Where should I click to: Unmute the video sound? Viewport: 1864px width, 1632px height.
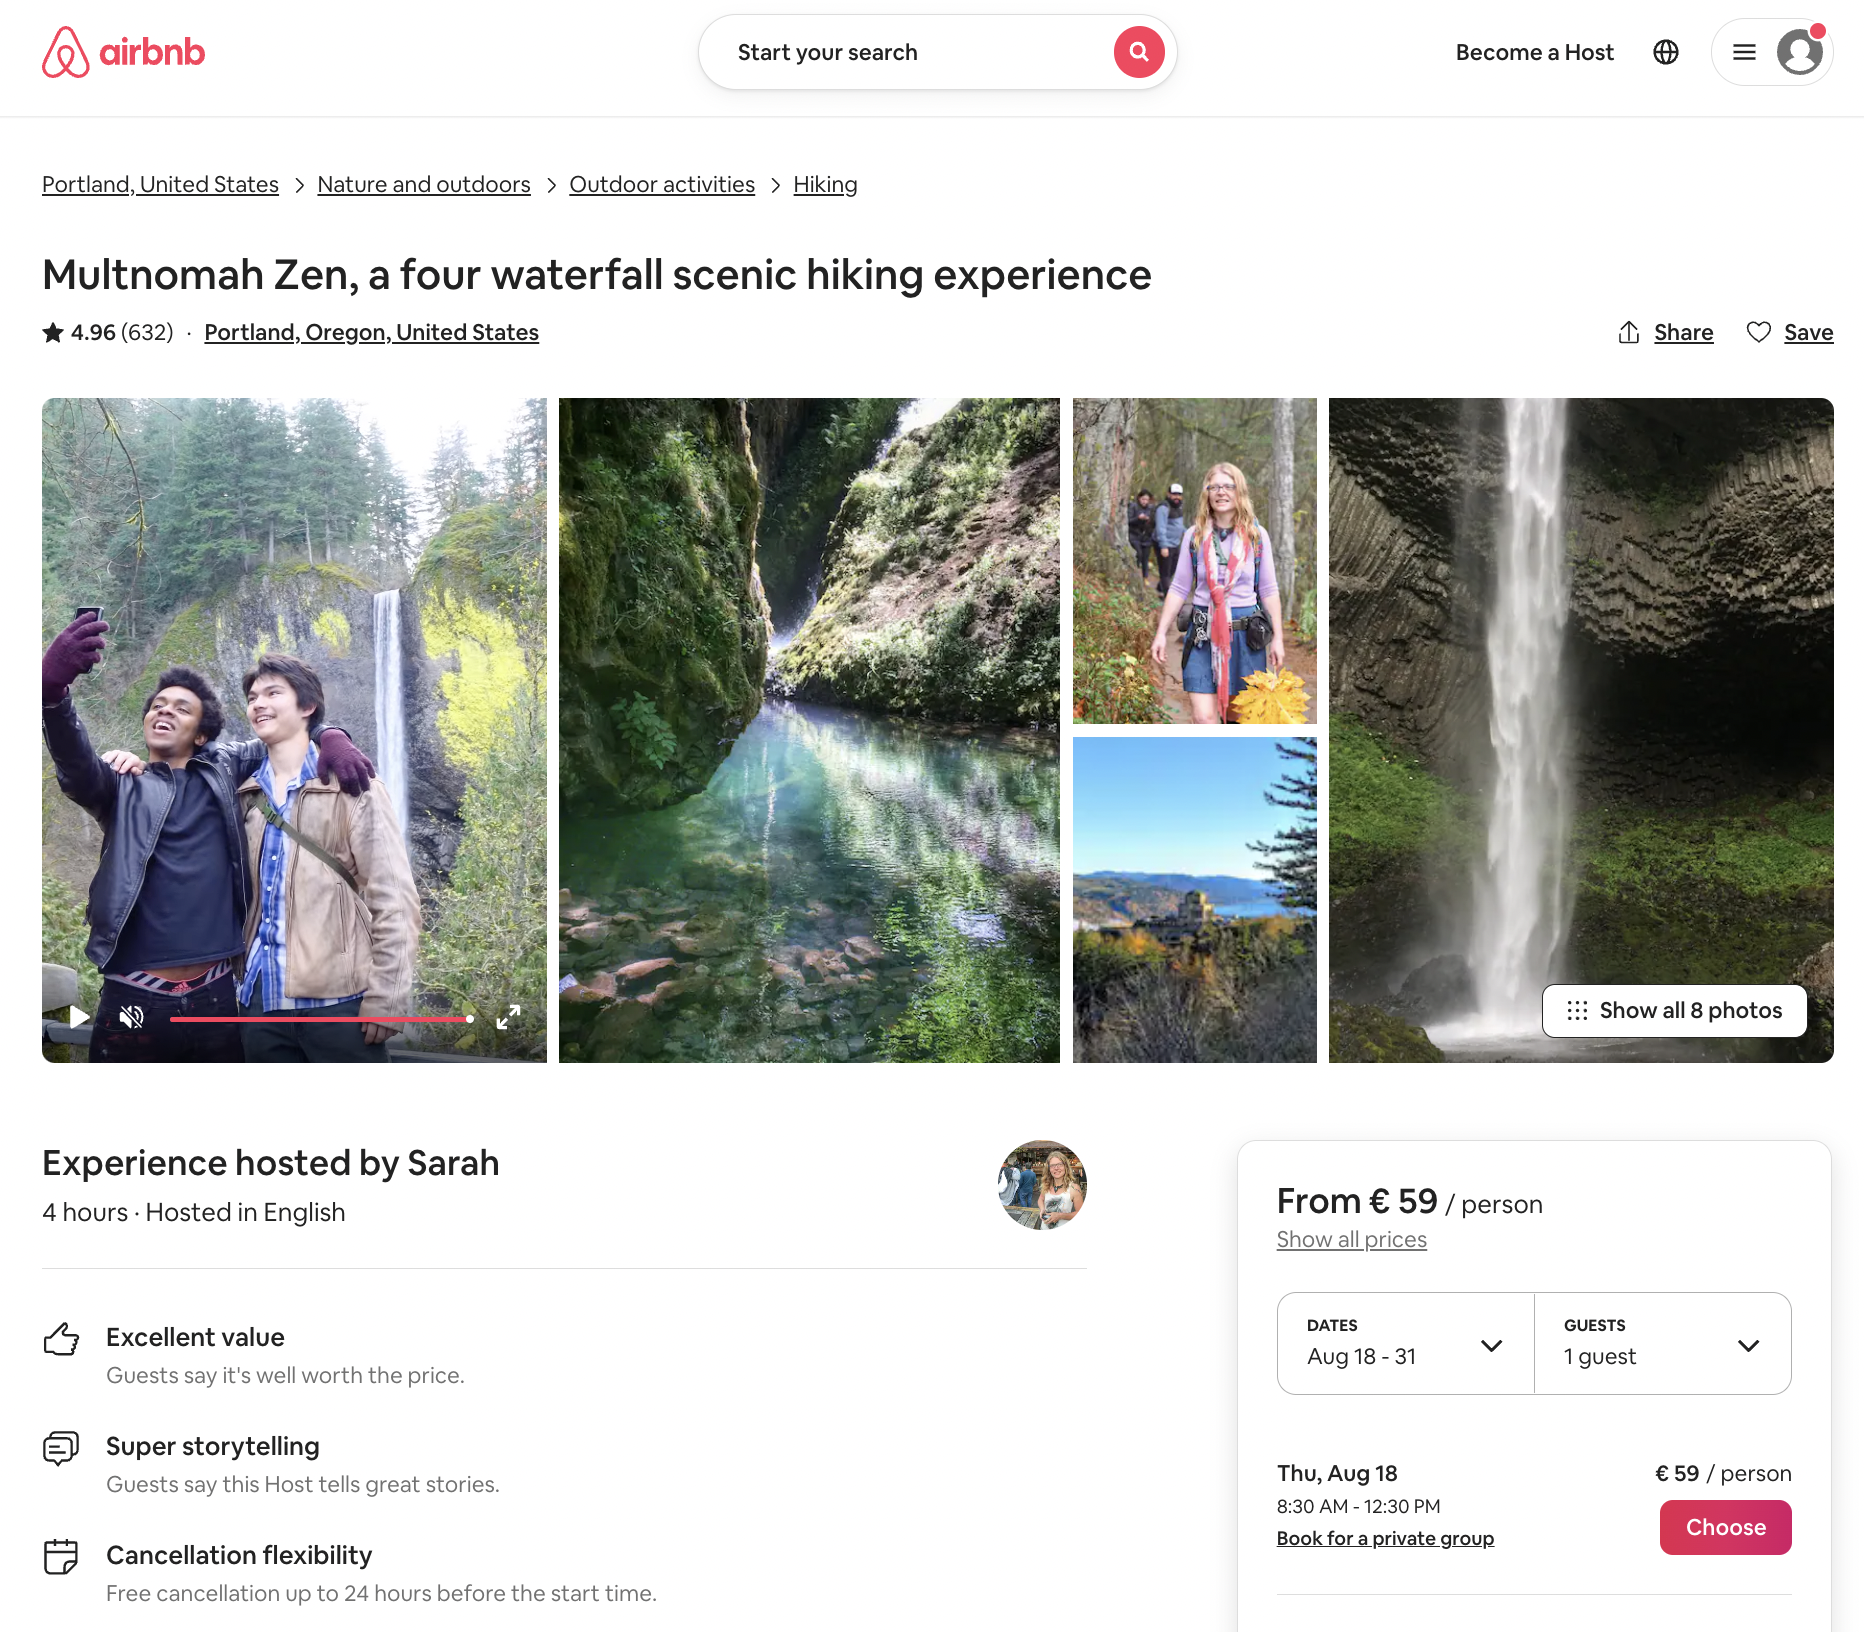[131, 1017]
